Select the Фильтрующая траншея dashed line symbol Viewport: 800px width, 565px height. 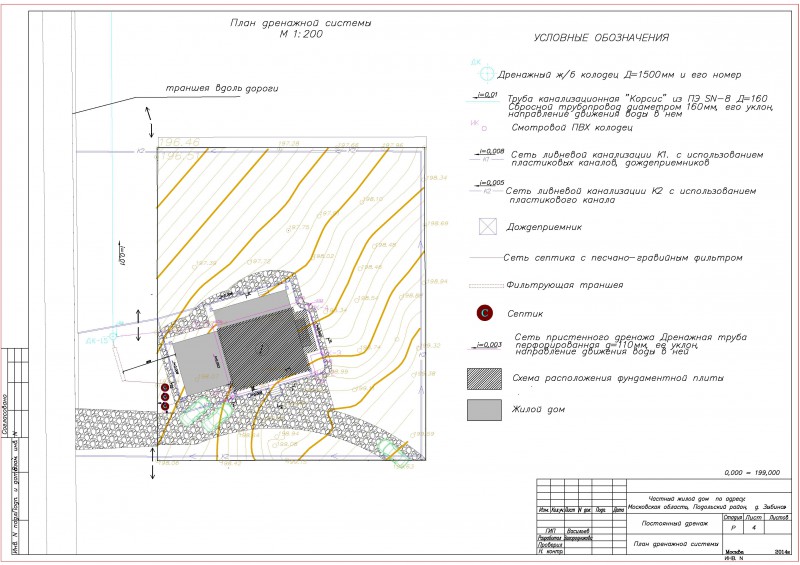click(486, 286)
